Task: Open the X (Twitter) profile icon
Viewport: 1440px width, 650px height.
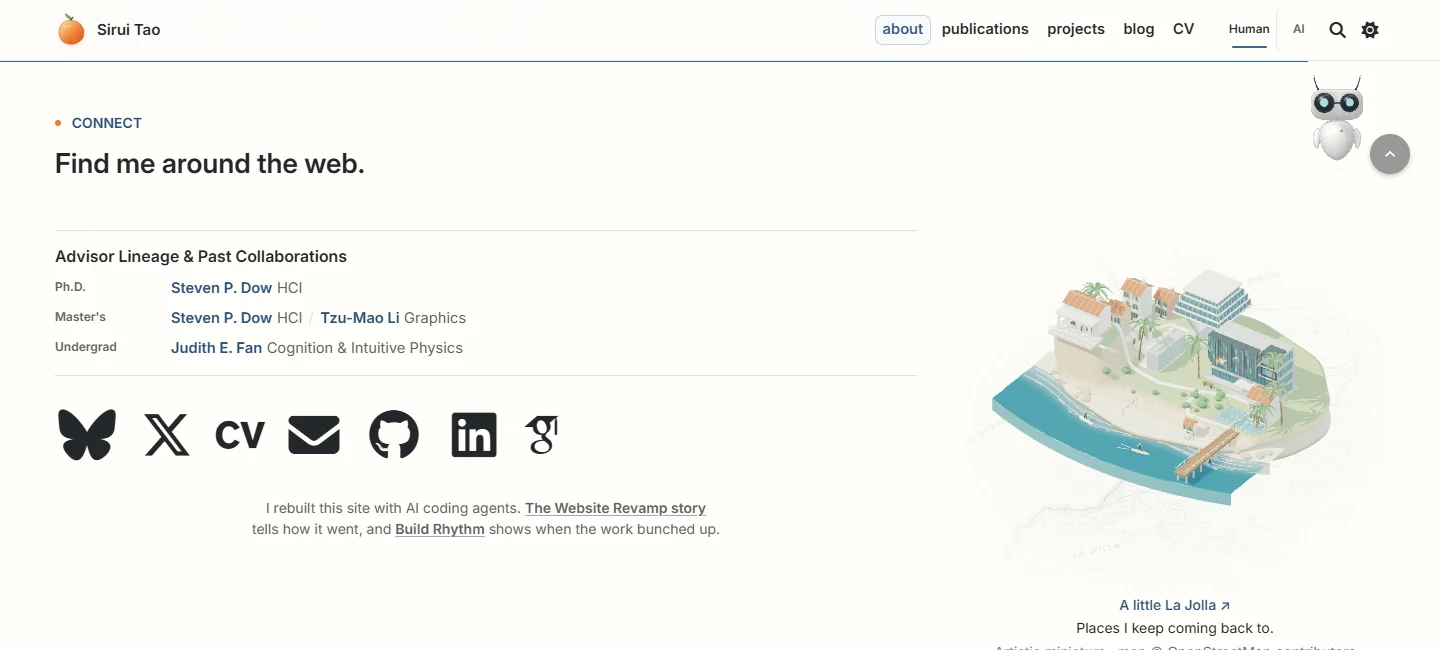Action: (x=167, y=435)
